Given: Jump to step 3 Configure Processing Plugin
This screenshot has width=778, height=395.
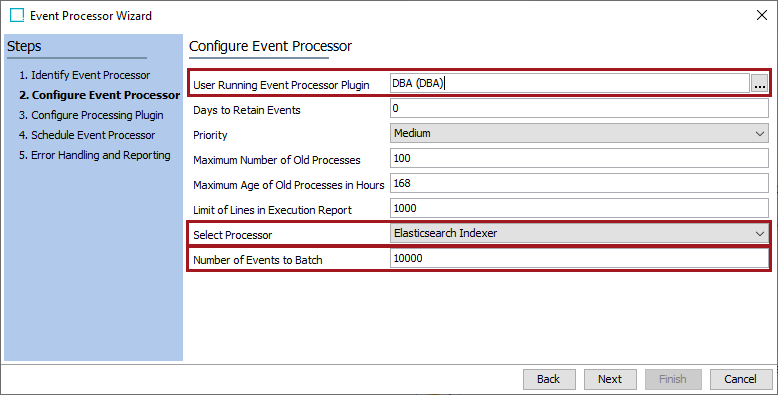Looking at the screenshot, I should (91, 115).
